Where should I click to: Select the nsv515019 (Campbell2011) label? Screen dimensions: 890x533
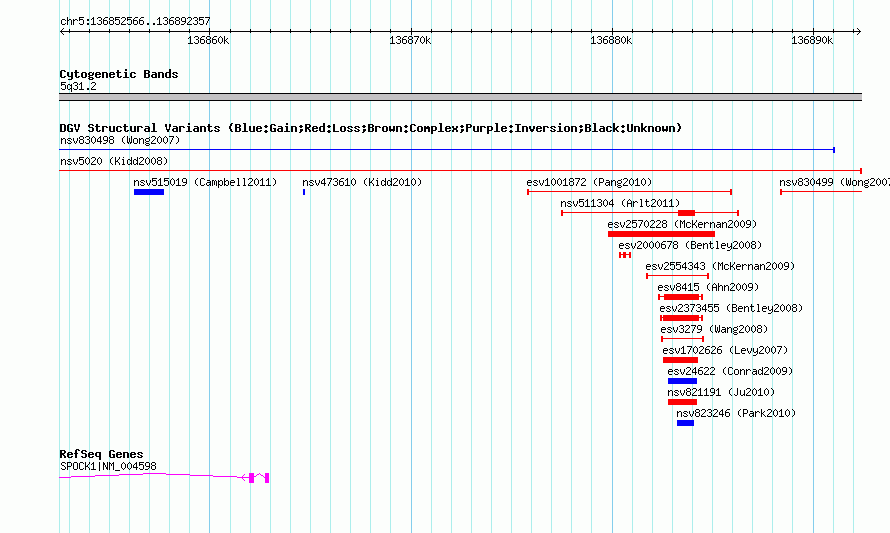[205, 182]
